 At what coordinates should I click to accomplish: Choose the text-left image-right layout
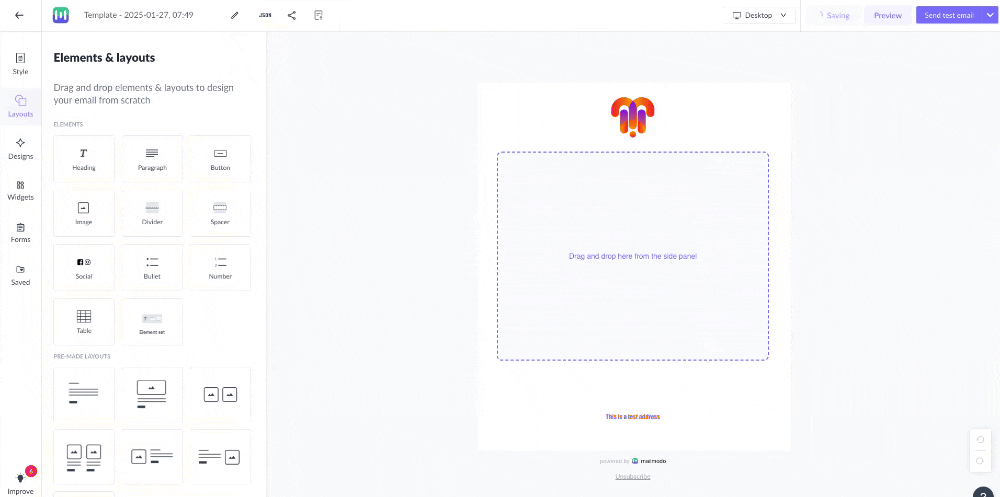point(220,457)
